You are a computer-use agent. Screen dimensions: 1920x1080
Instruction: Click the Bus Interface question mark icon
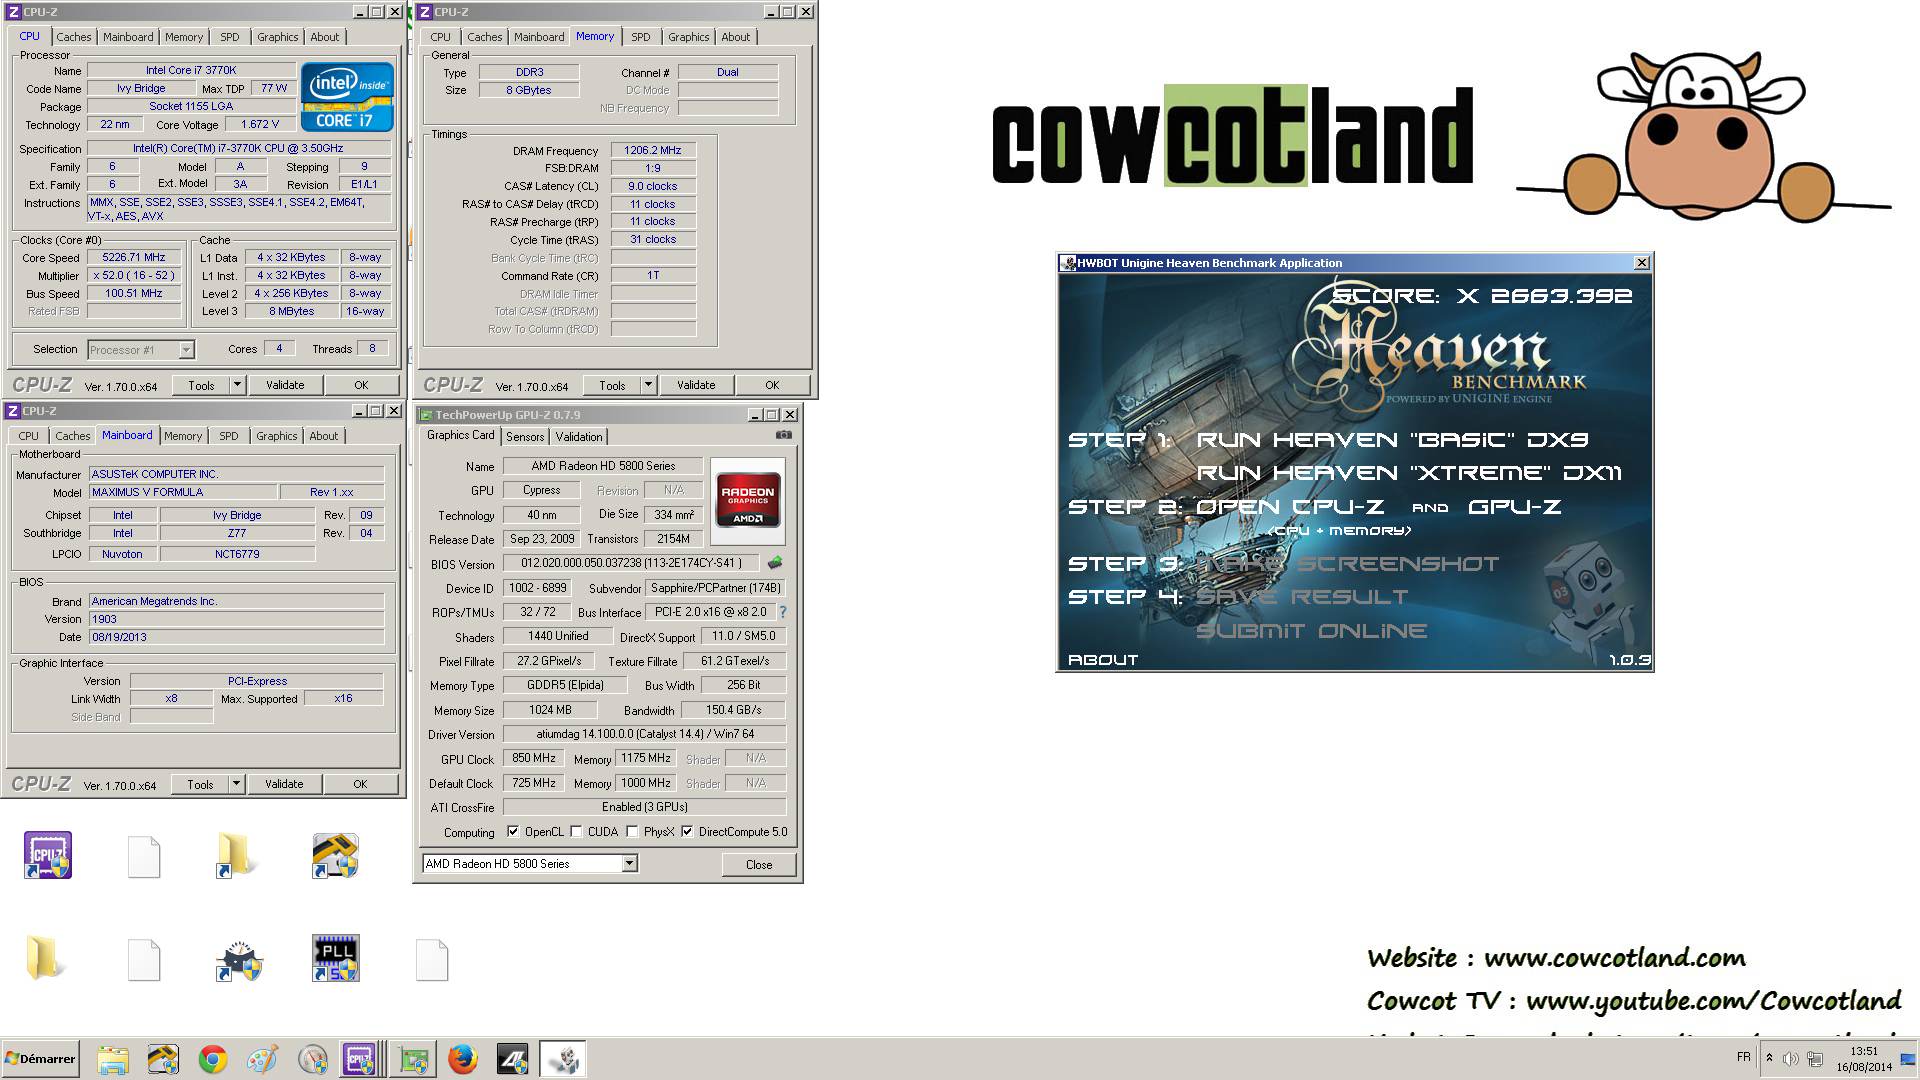[x=782, y=612]
